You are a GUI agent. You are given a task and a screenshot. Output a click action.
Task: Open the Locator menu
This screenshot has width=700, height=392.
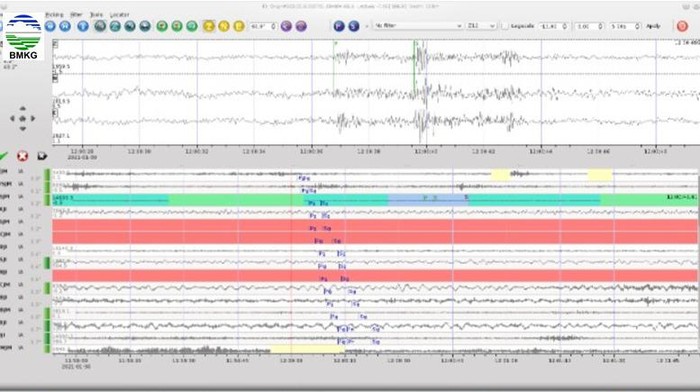[x=119, y=15]
